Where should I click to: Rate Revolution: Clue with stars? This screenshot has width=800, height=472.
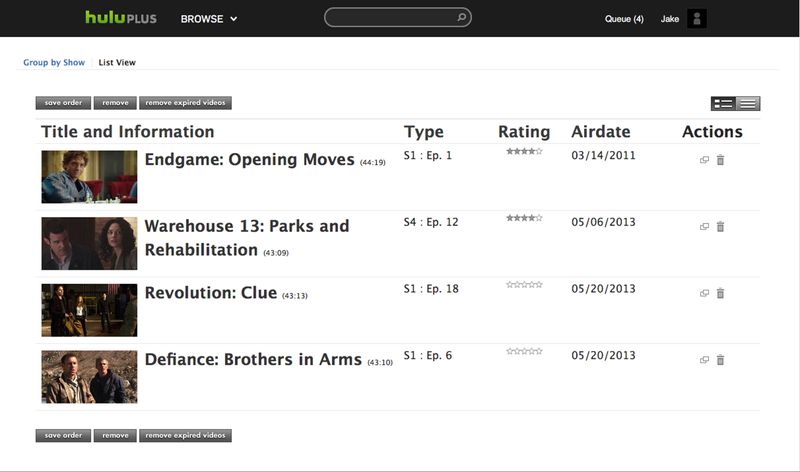[x=524, y=285]
